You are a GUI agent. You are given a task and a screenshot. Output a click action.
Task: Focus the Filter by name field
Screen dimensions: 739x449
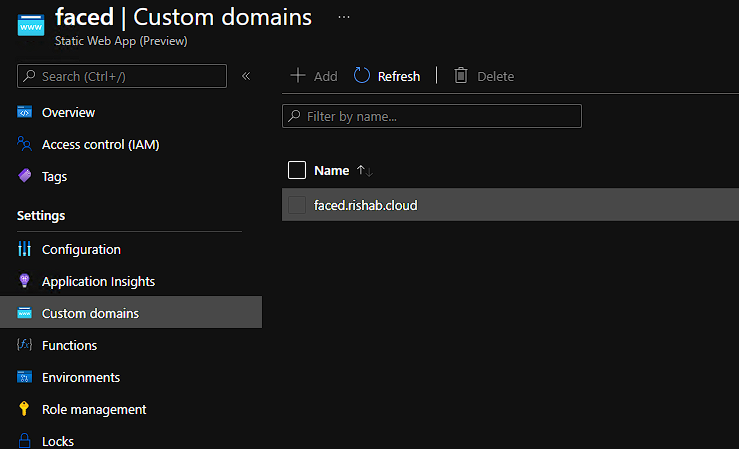pyautogui.click(x=432, y=116)
